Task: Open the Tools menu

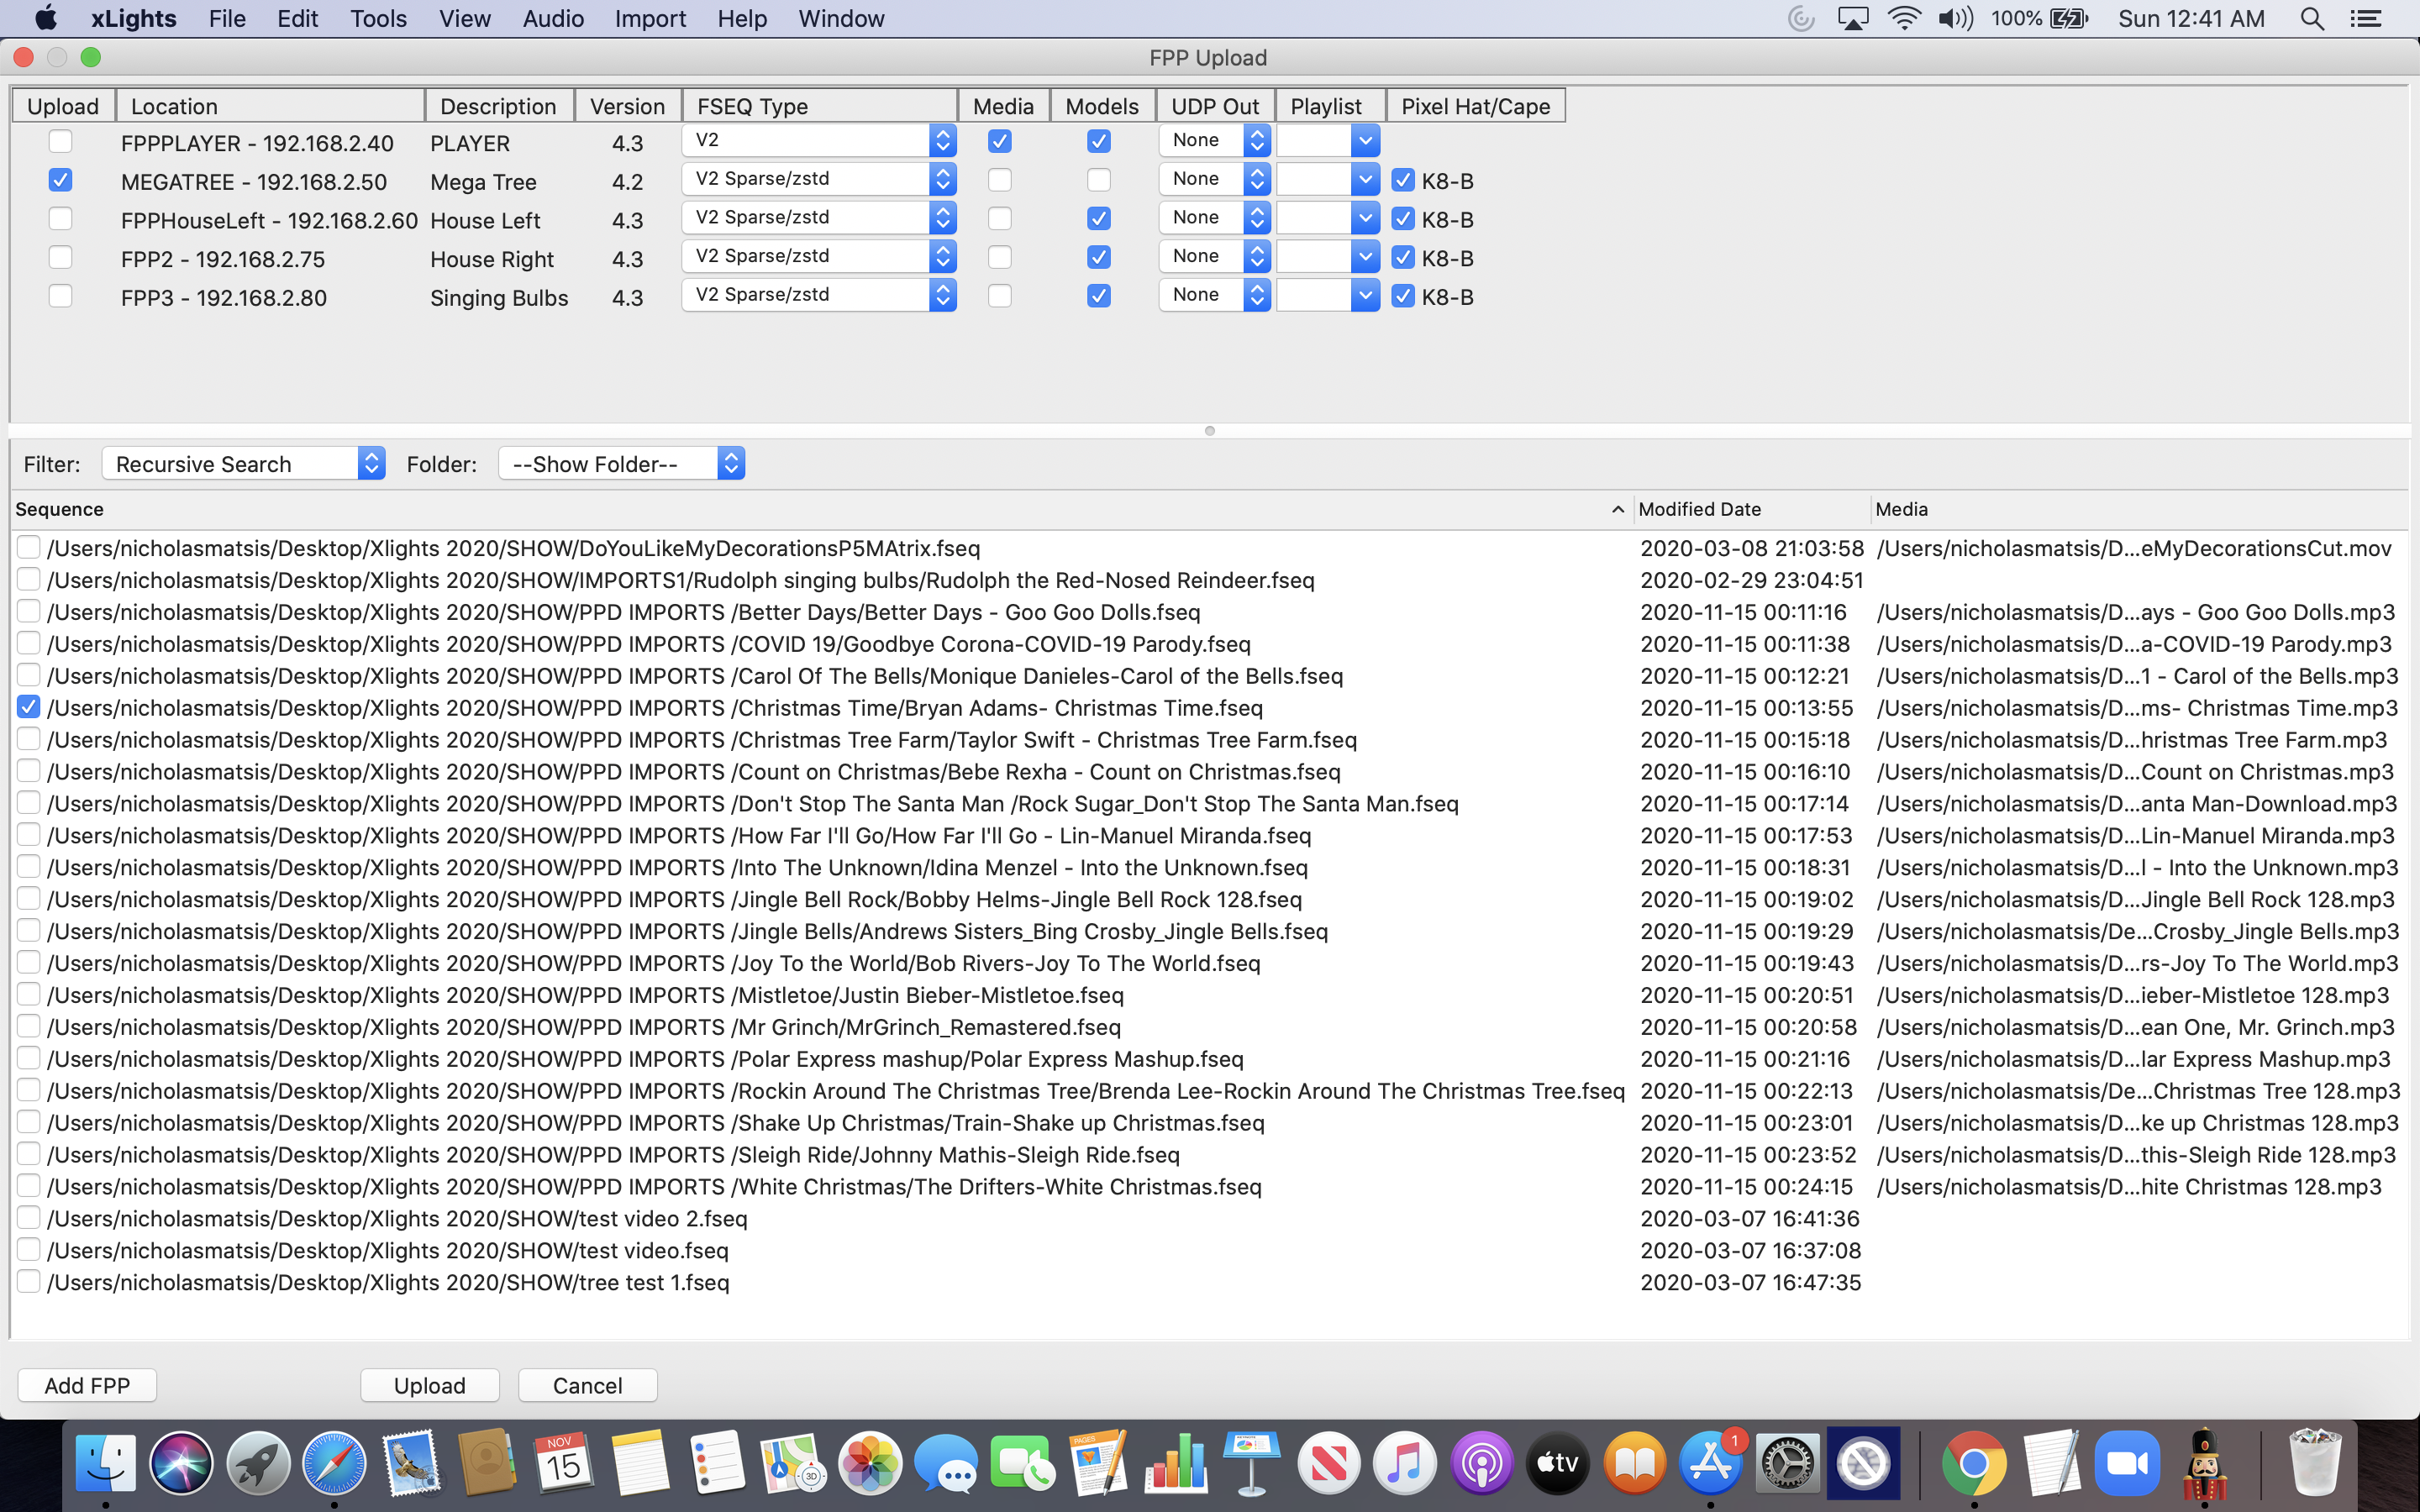Action: click(378, 19)
